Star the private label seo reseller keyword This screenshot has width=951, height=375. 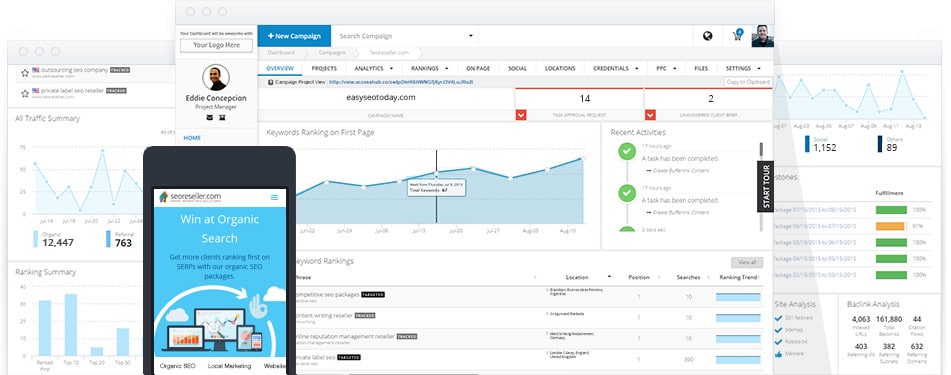[x=25, y=93]
